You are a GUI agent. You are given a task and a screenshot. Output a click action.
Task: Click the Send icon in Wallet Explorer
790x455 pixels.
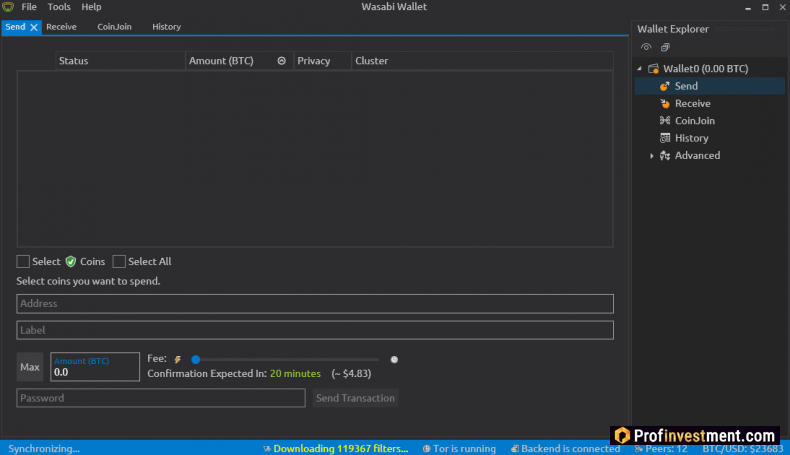tap(665, 86)
